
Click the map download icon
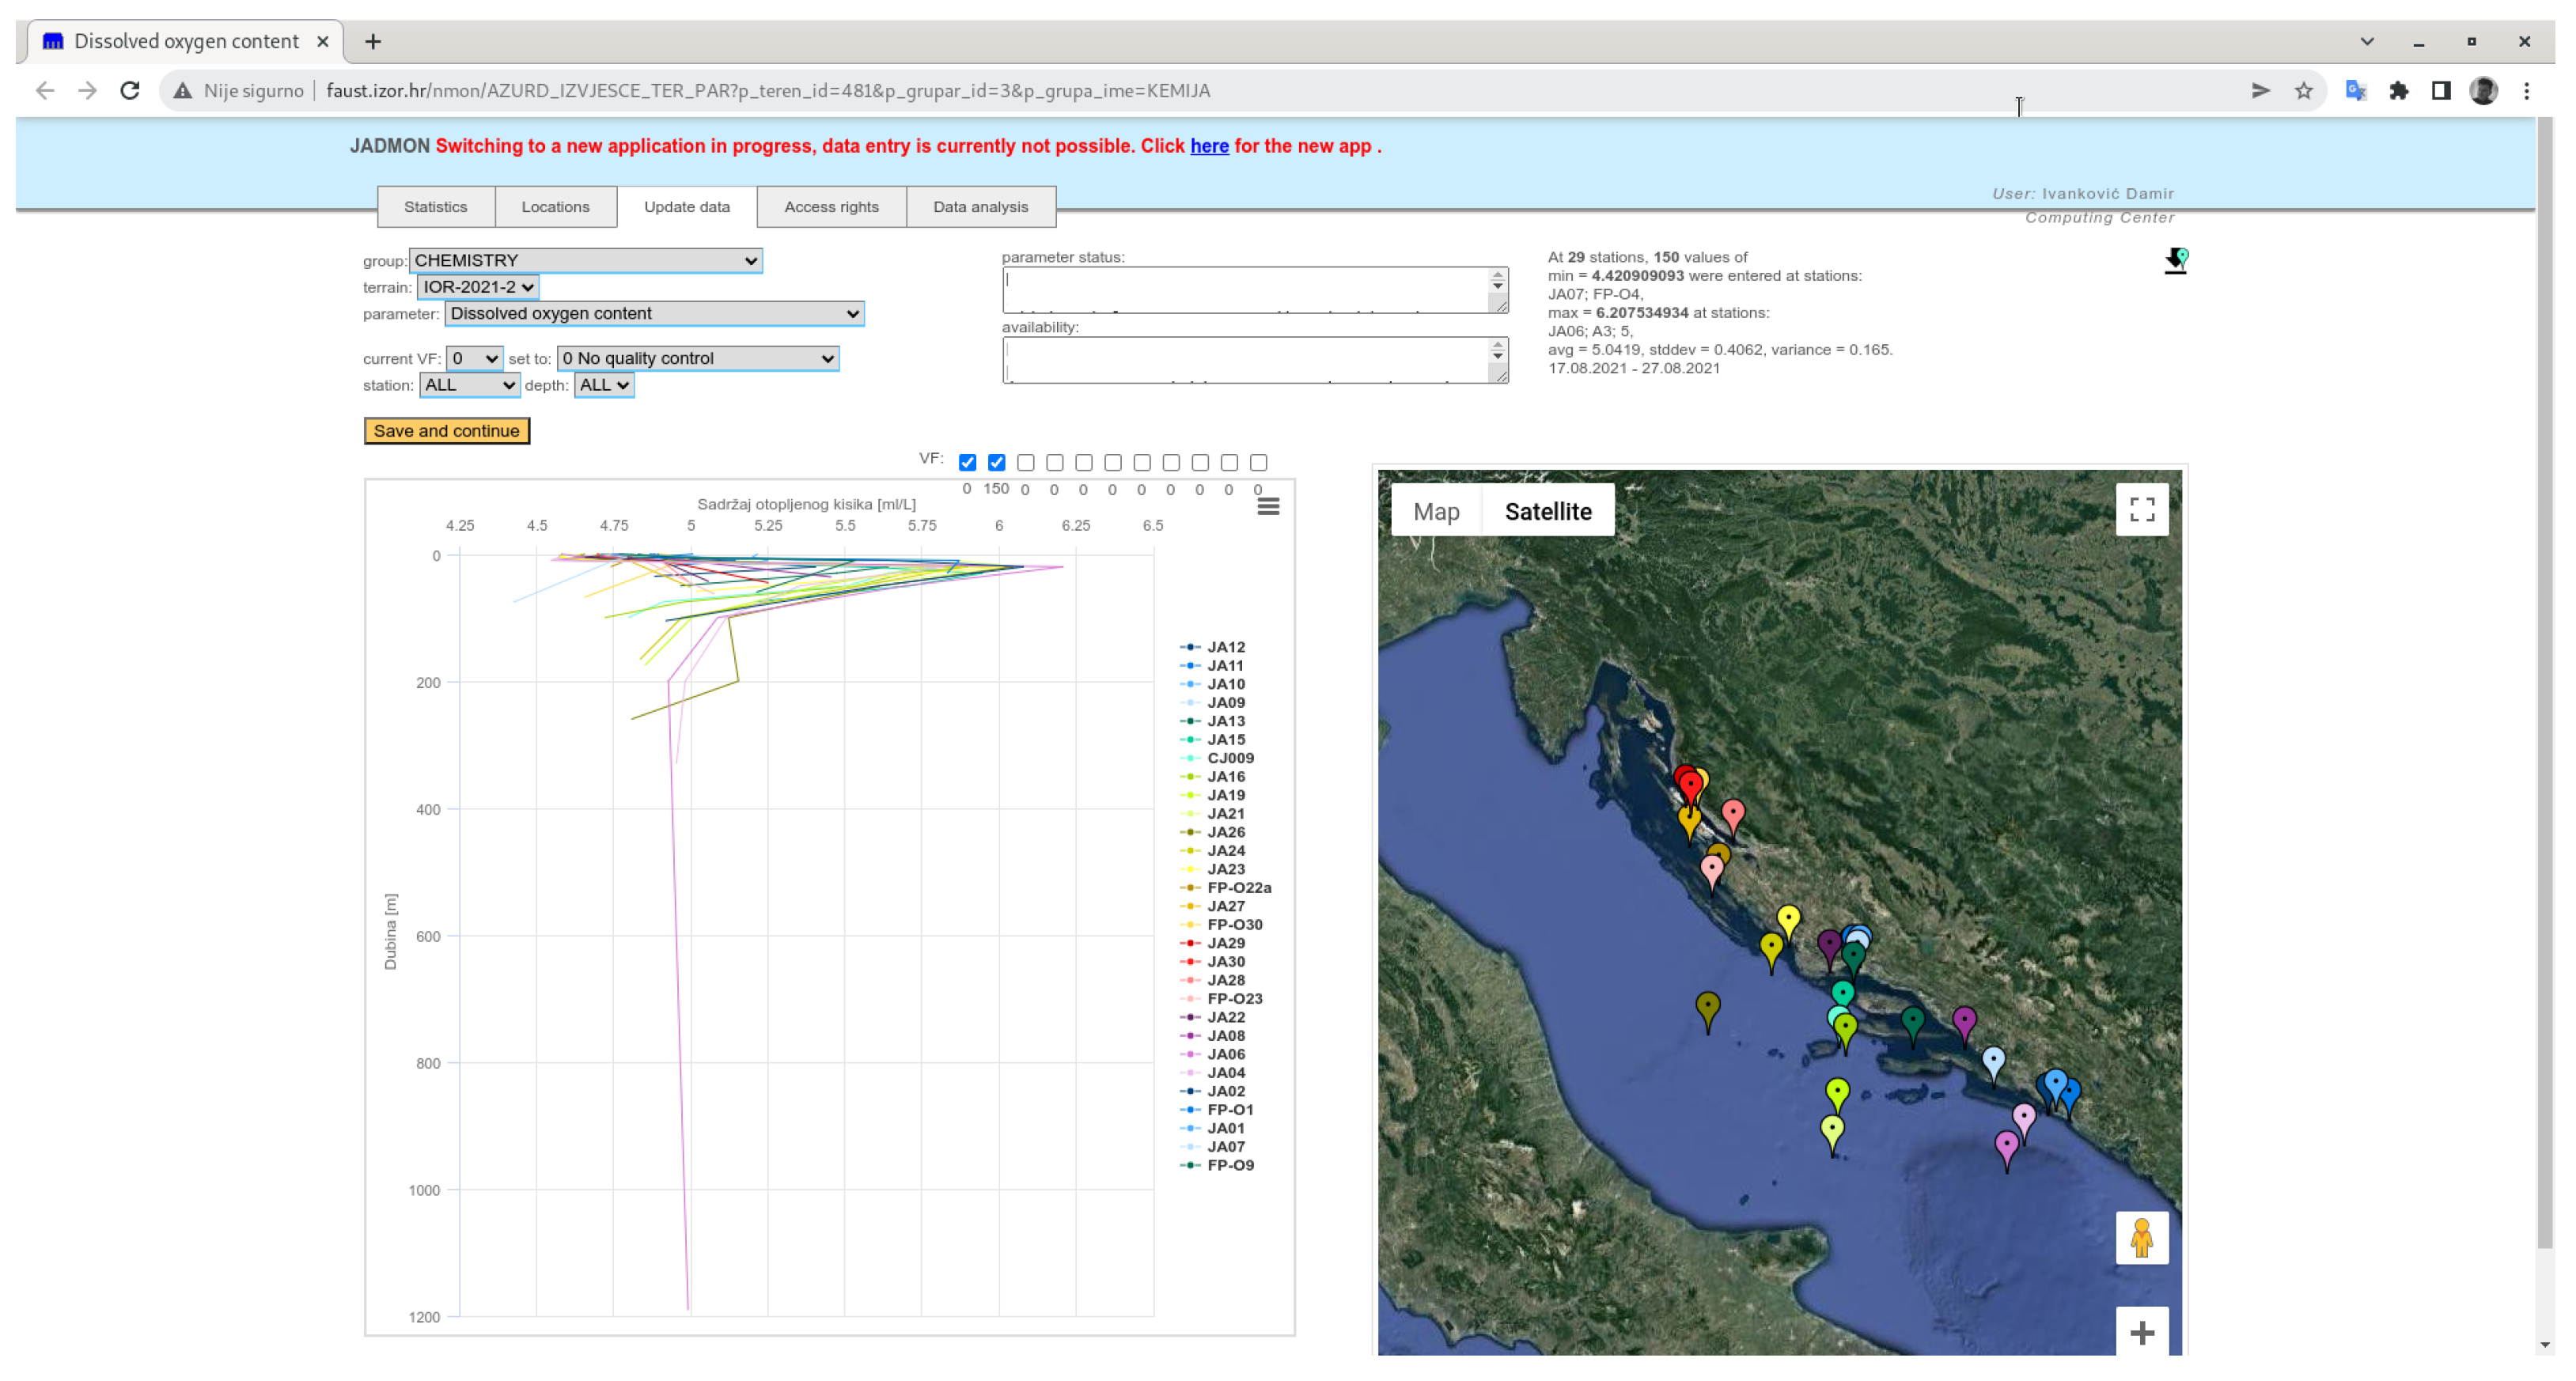[2175, 261]
